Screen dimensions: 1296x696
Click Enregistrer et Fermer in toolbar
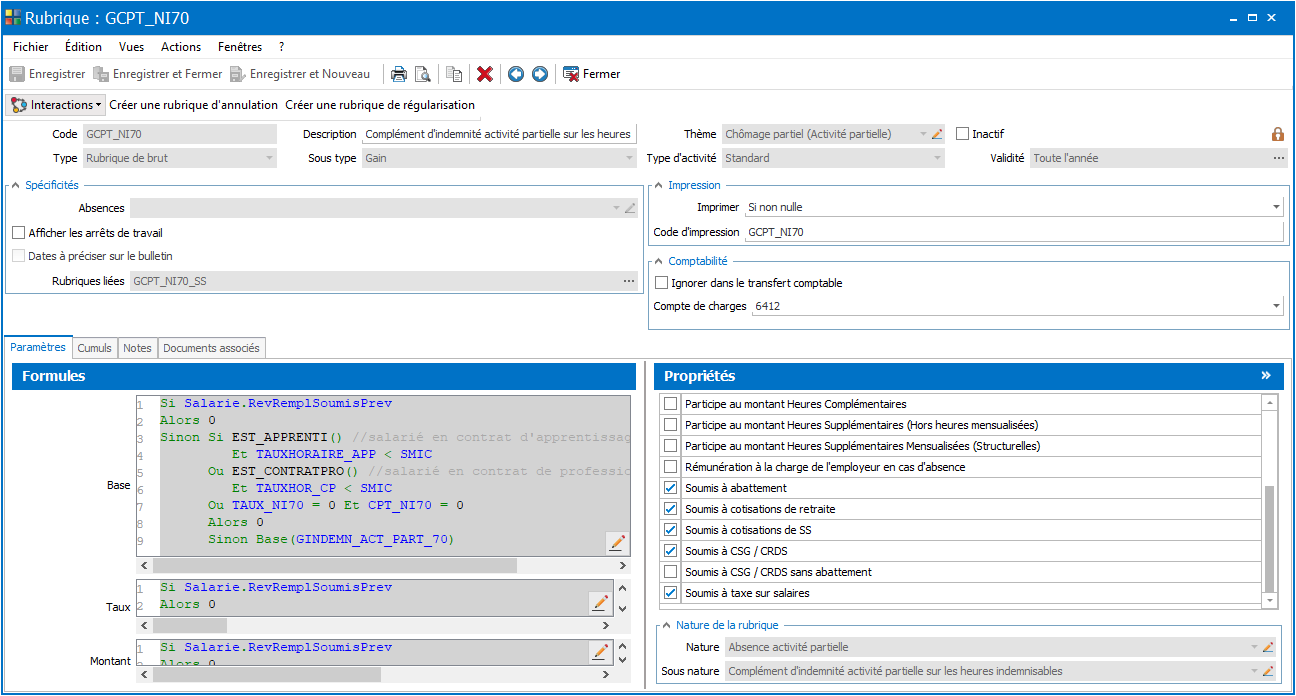coord(158,74)
